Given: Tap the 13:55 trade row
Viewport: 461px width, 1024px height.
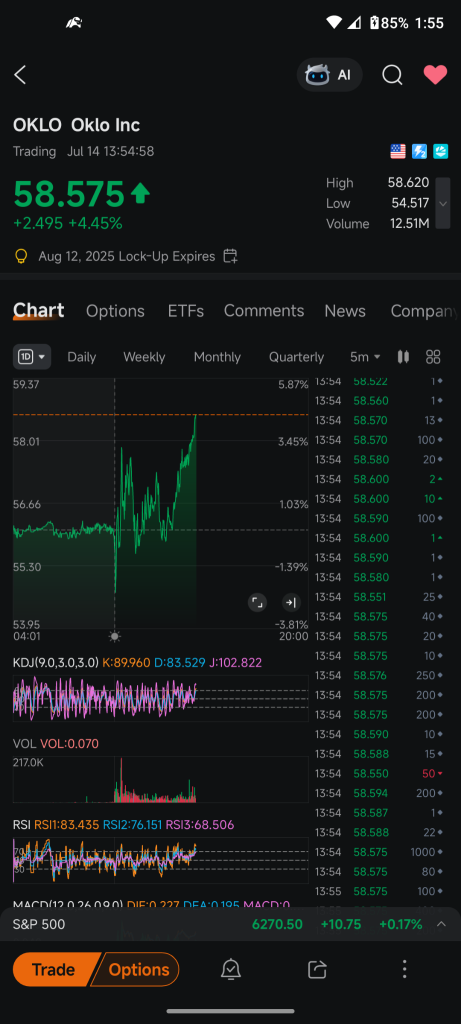Looking at the screenshot, I should click(379, 891).
